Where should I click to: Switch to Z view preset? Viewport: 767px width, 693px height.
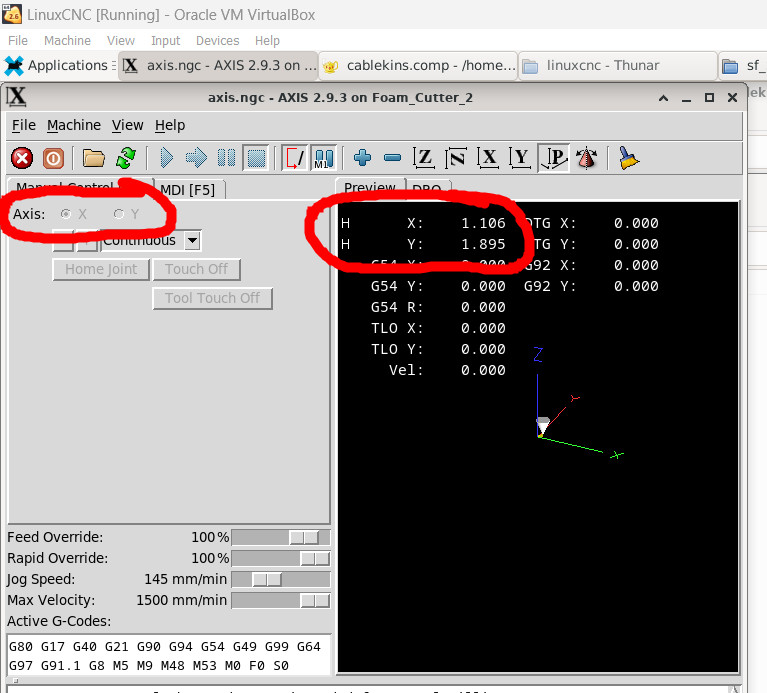[x=424, y=157]
